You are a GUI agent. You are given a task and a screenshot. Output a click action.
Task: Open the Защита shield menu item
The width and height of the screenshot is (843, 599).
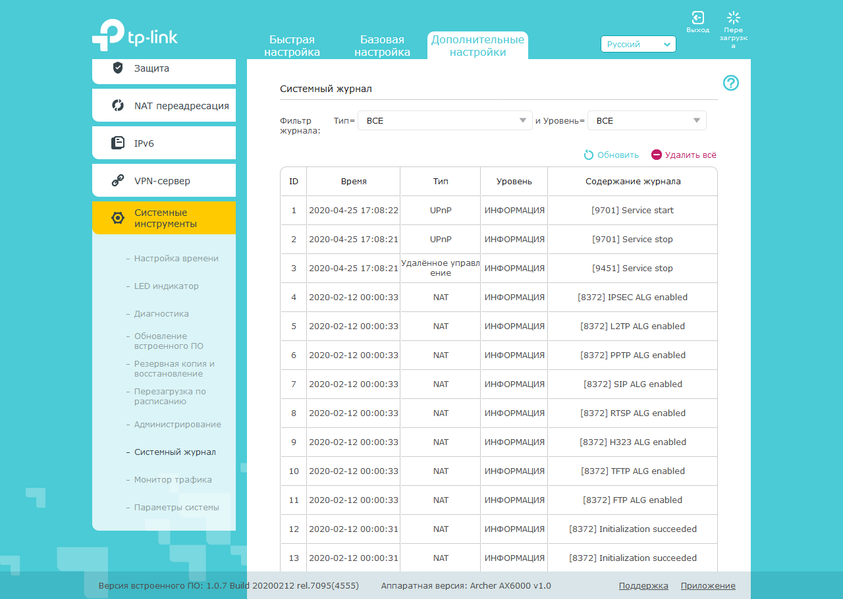164,70
